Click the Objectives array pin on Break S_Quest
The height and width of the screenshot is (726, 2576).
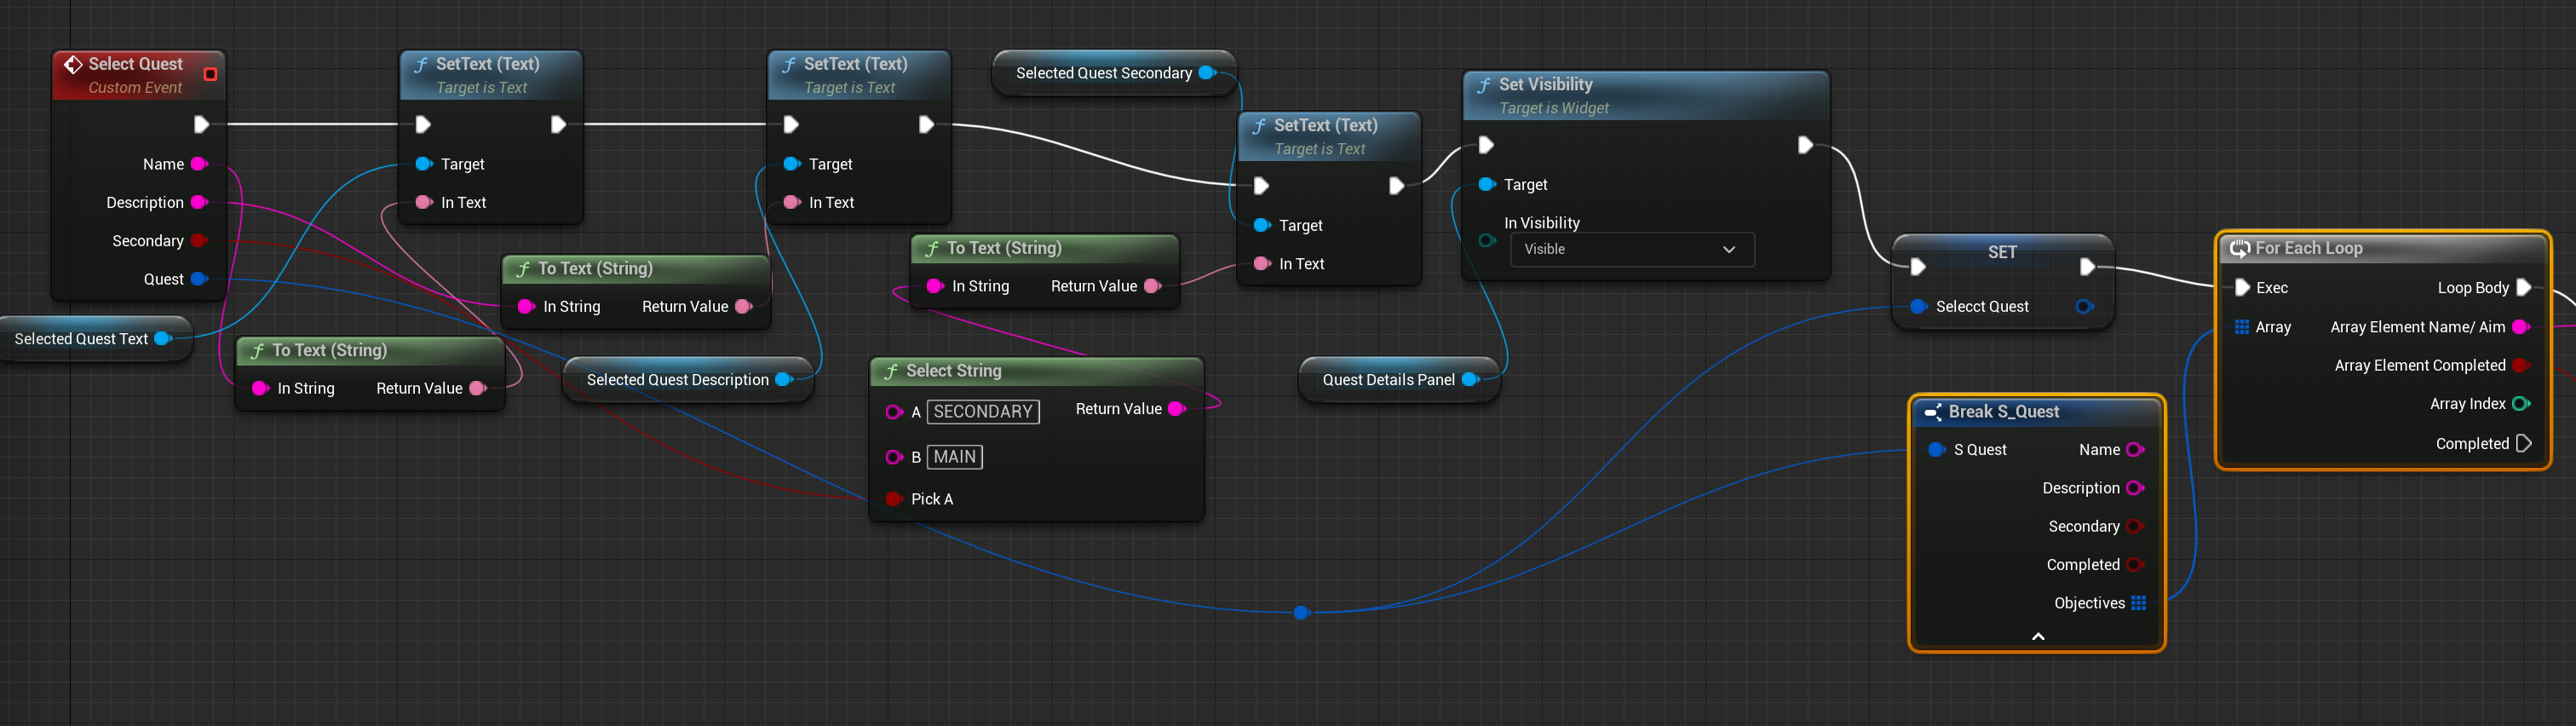point(2139,603)
